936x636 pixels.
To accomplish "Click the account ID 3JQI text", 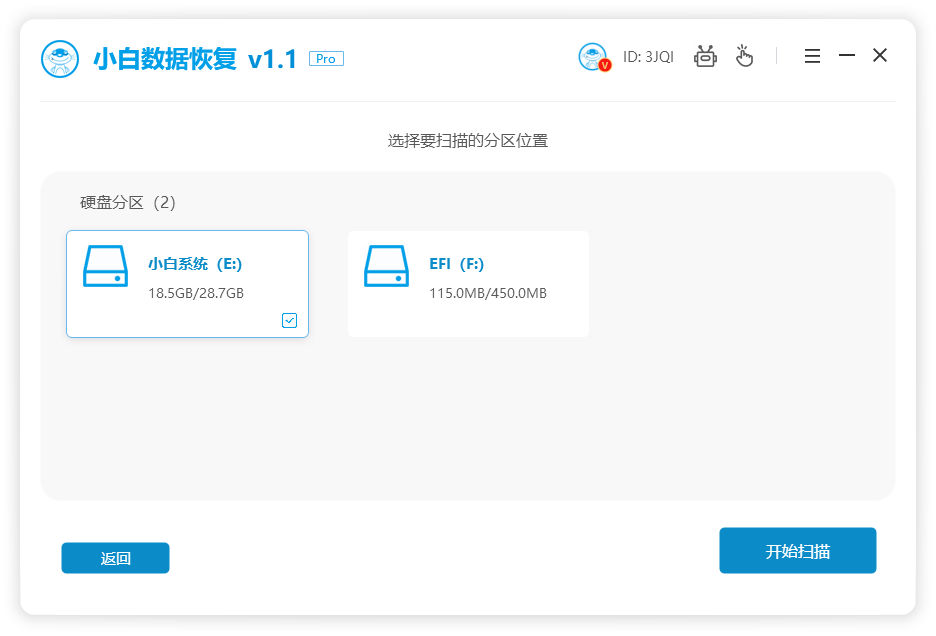I will click(648, 57).
